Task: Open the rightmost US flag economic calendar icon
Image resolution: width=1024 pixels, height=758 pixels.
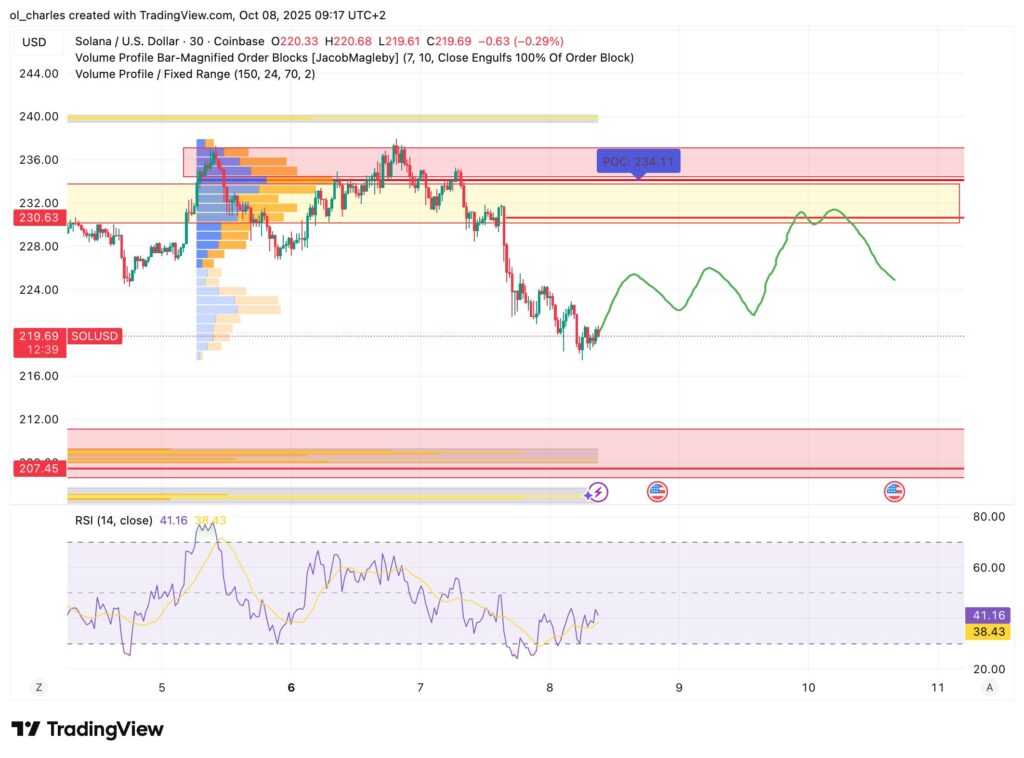Action: pyautogui.click(x=892, y=490)
